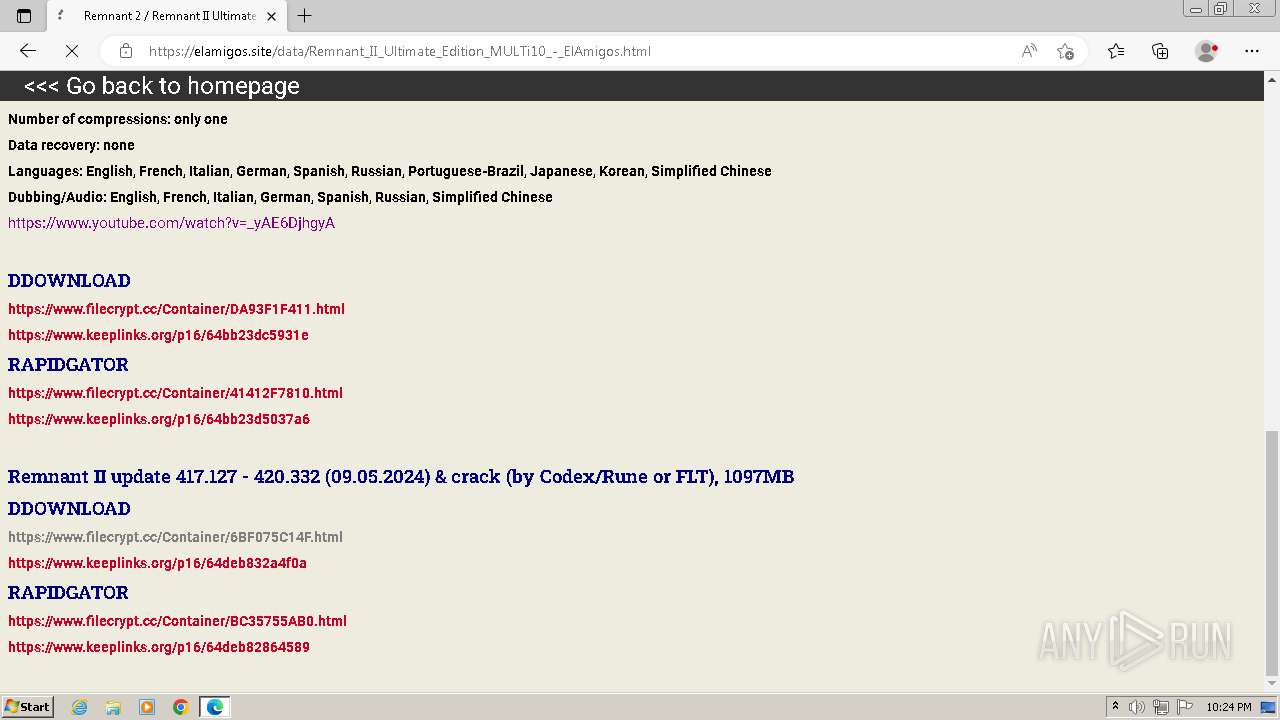Open keeplinks 64bb23d5037a6 link
Viewport: 1280px width, 720px height.
[159, 419]
